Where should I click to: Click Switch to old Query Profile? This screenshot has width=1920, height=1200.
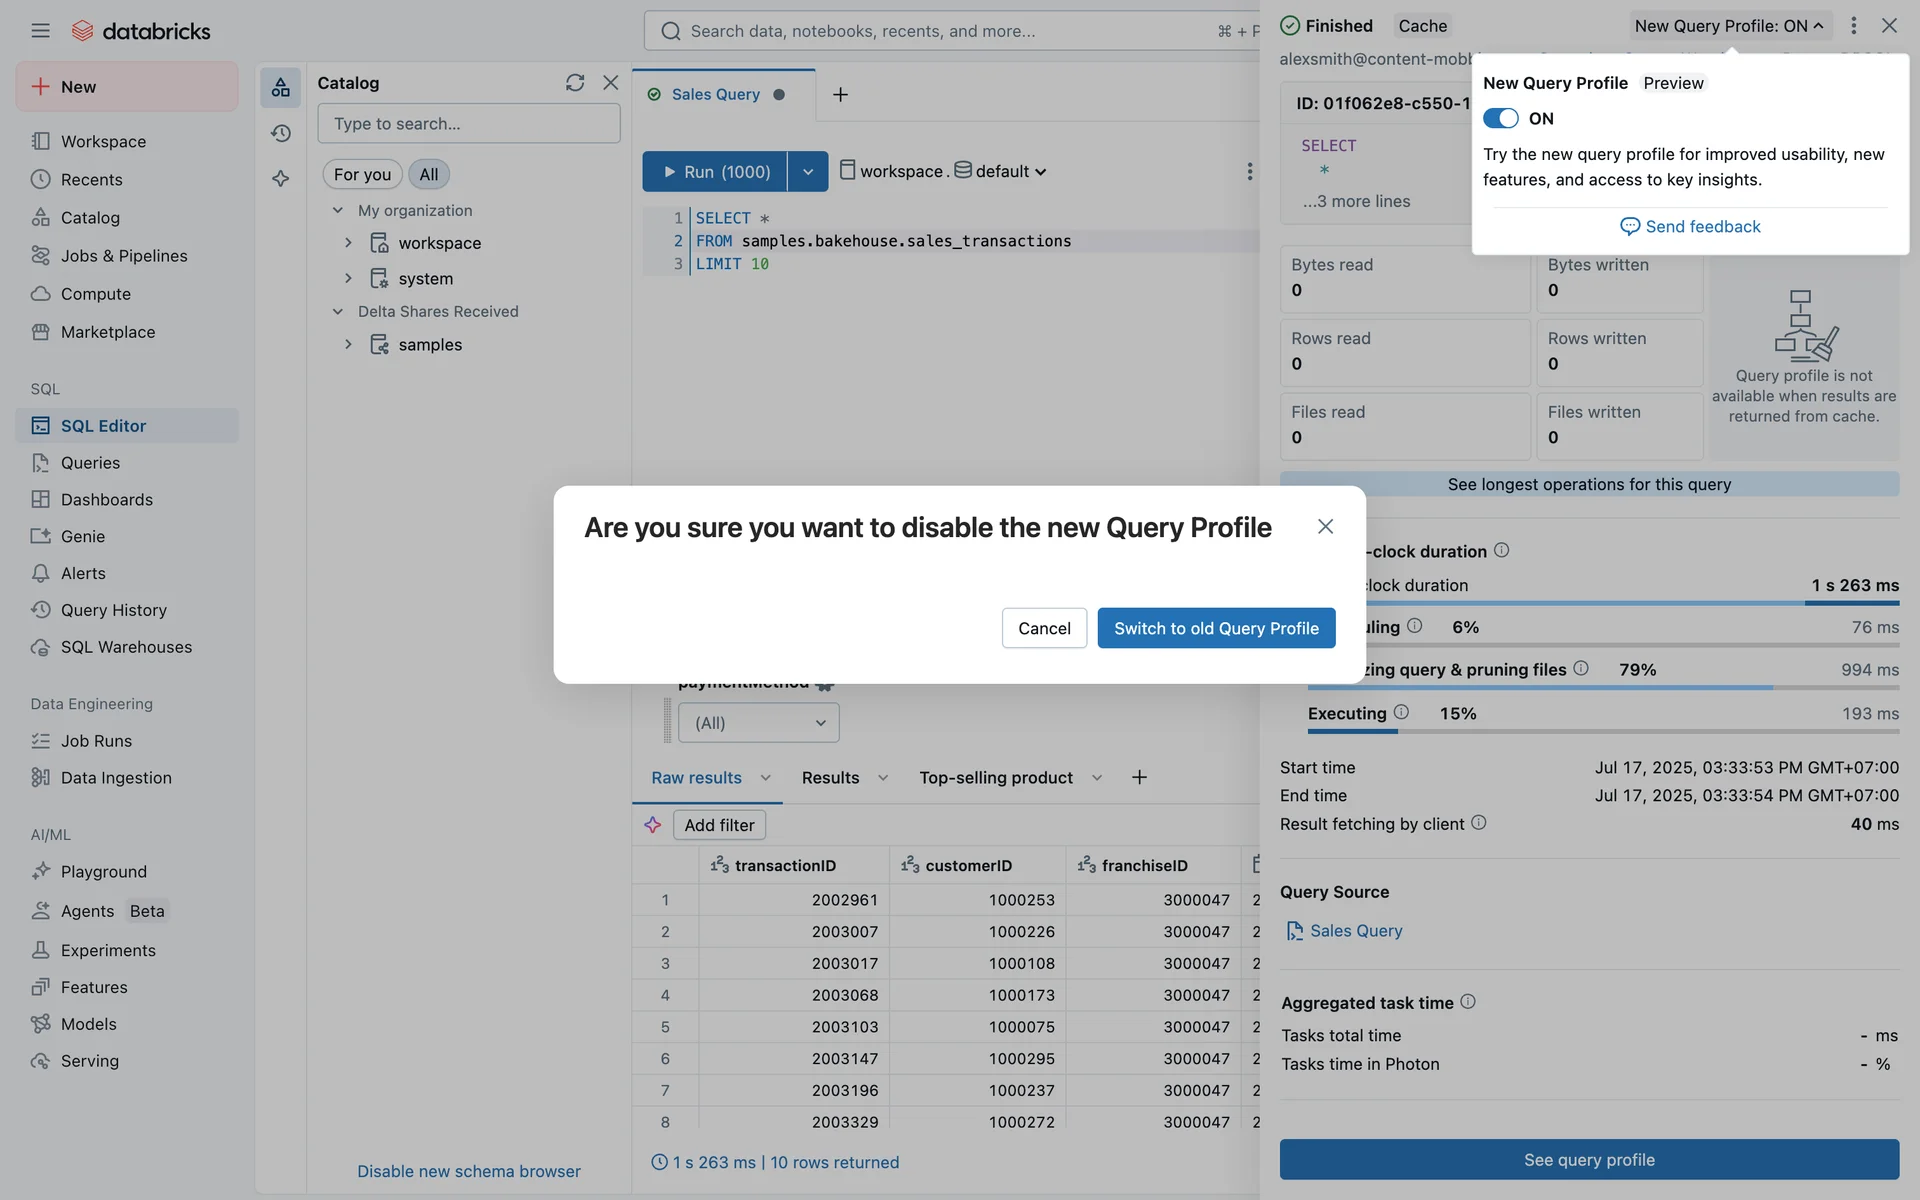click(1215, 628)
